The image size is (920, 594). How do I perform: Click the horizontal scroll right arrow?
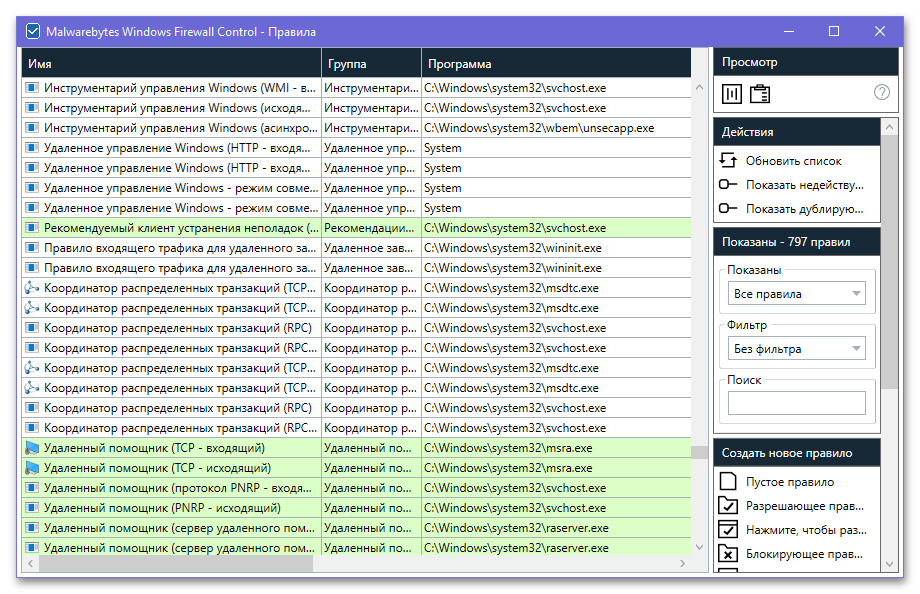[x=682, y=563]
